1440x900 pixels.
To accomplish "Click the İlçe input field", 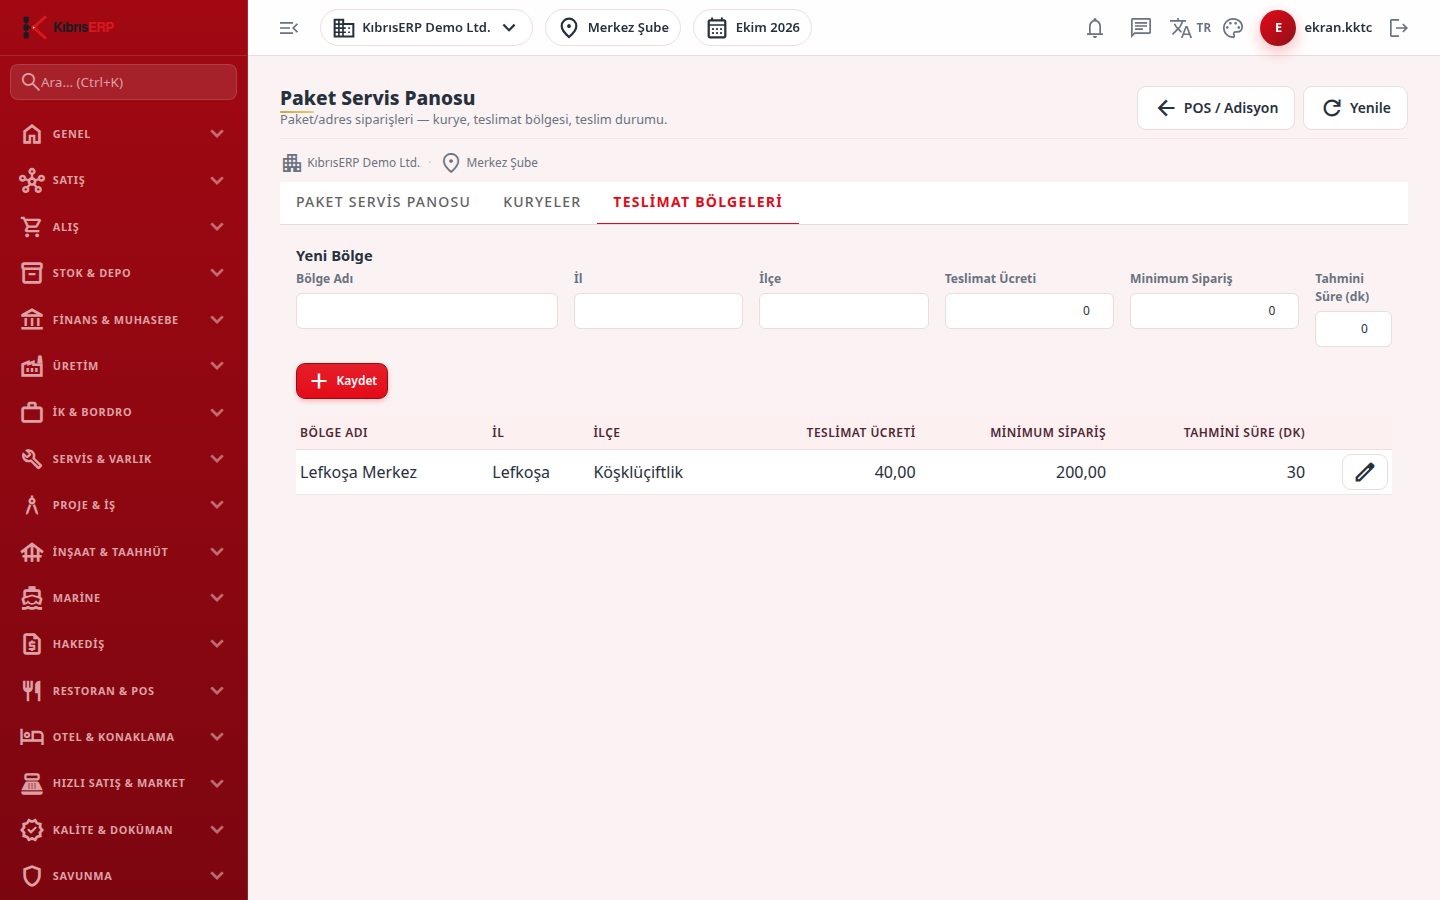I will coord(844,311).
